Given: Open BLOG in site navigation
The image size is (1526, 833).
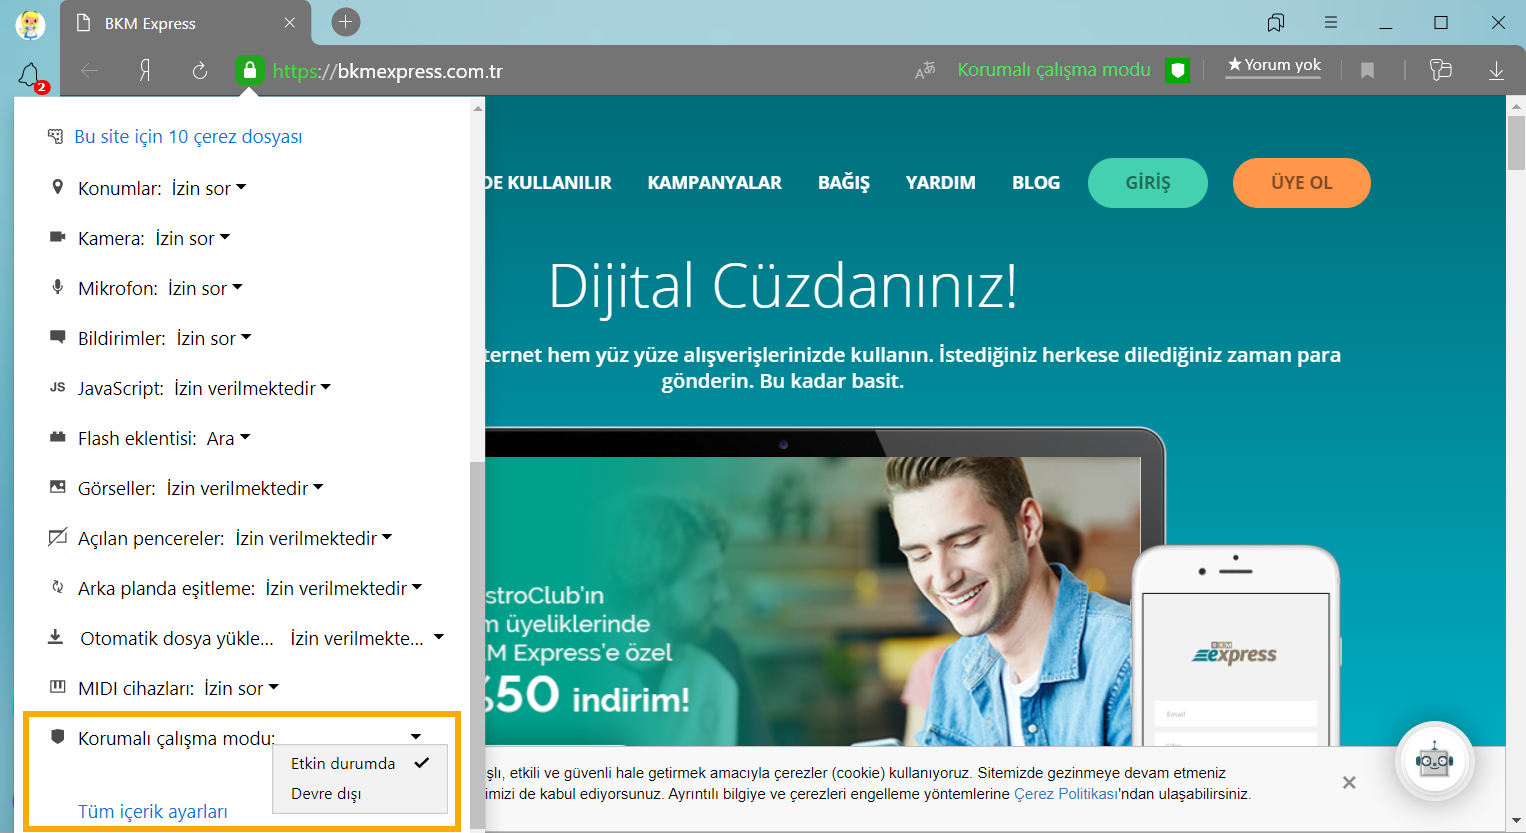Looking at the screenshot, I should pyautogui.click(x=1036, y=183).
